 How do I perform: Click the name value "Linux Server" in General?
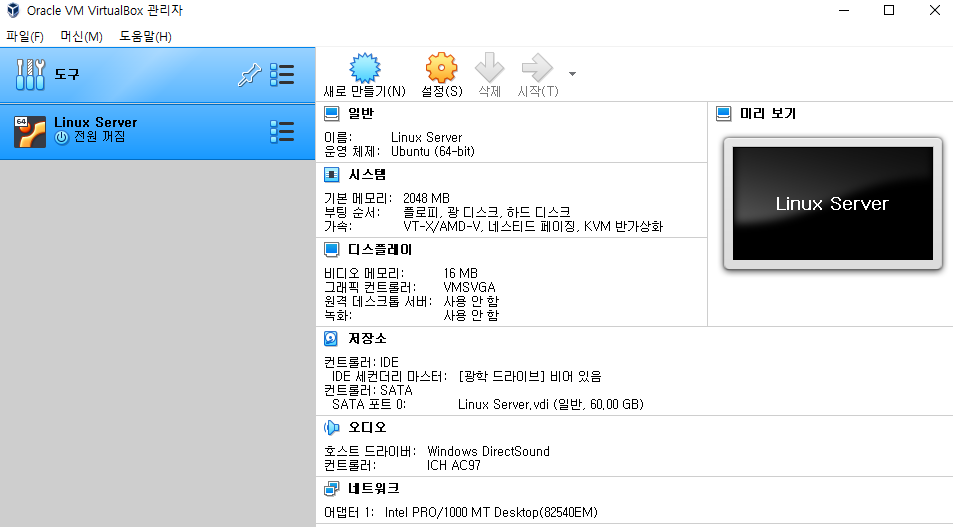pyautogui.click(x=426, y=138)
